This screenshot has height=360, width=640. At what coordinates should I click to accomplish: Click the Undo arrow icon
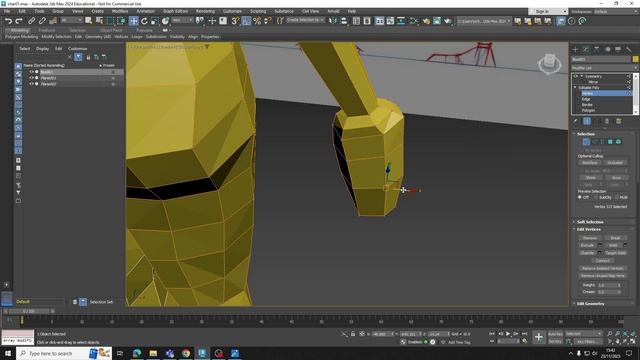[8, 20]
